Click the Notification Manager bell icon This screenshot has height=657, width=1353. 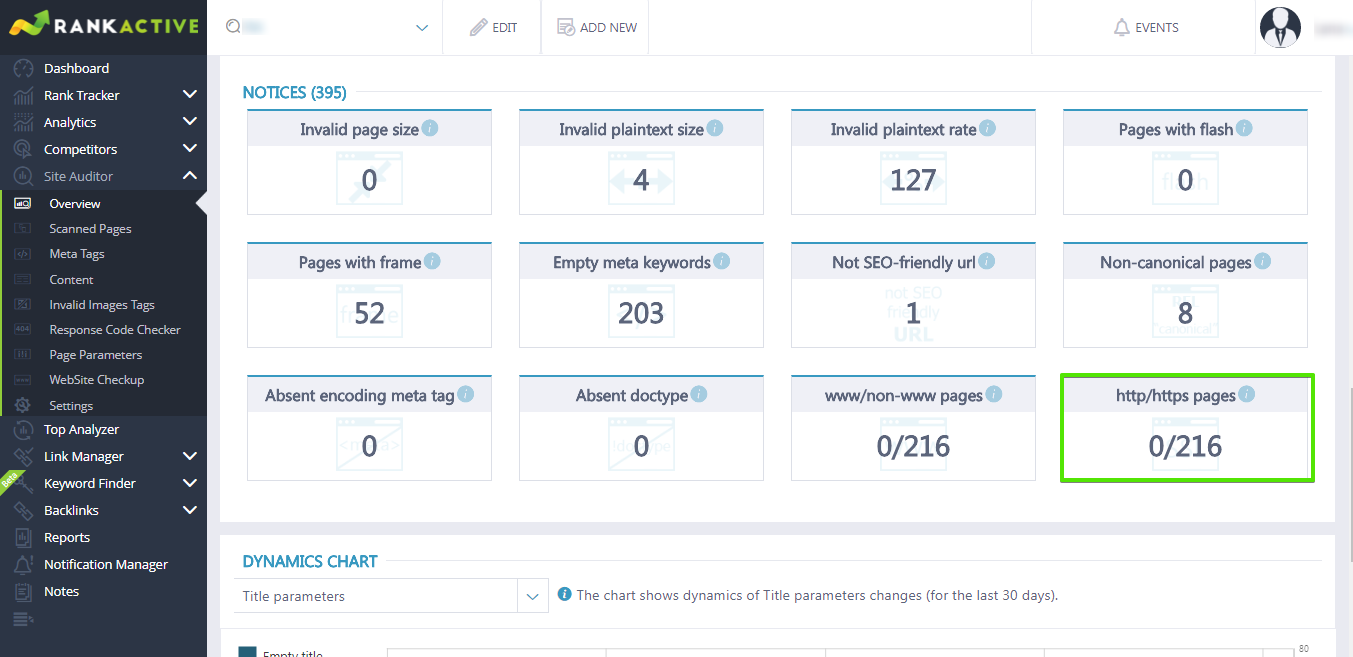coord(23,565)
